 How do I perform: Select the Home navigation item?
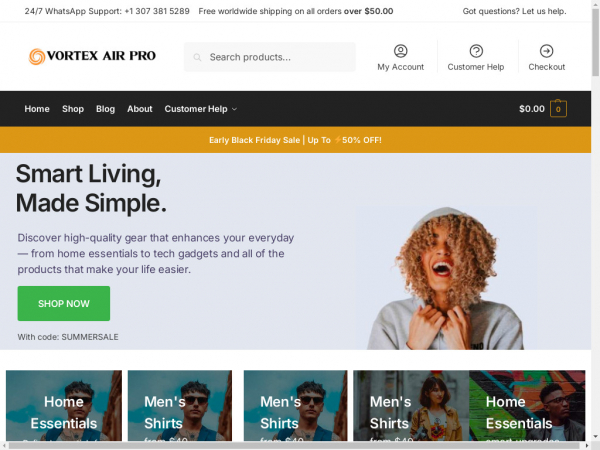[37, 109]
